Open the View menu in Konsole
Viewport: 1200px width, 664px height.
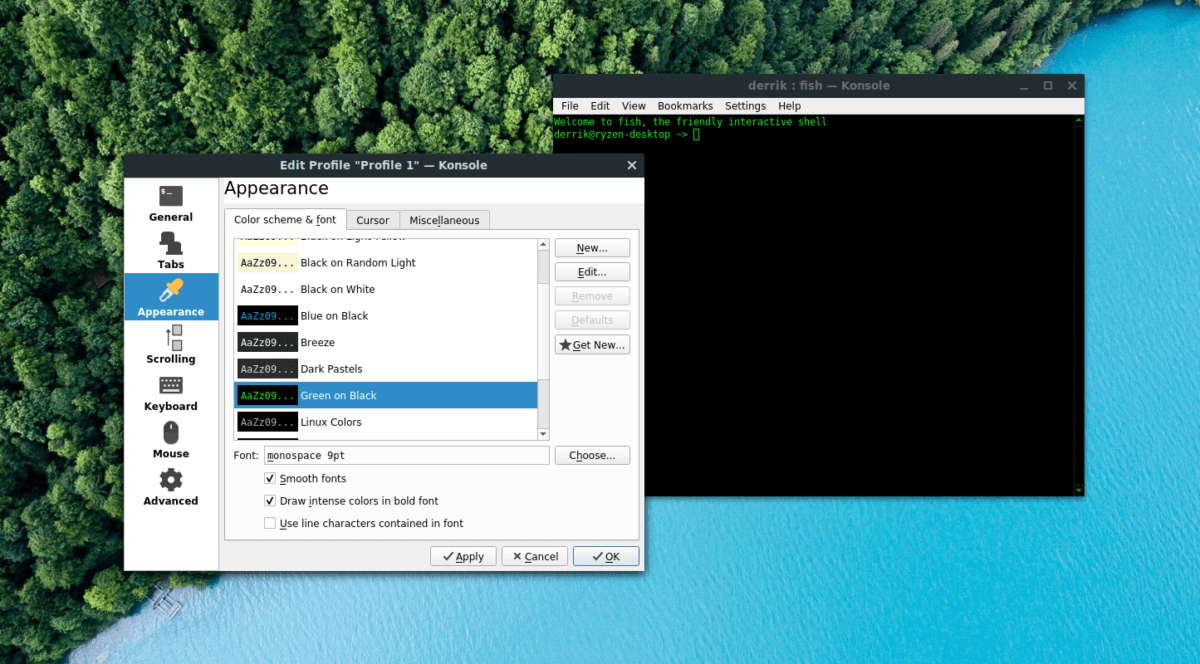coord(634,106)
